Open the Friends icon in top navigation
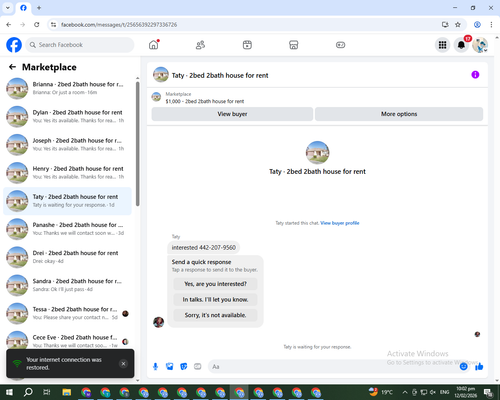This screenshot has width=500, height=400. tap(200, 45)
